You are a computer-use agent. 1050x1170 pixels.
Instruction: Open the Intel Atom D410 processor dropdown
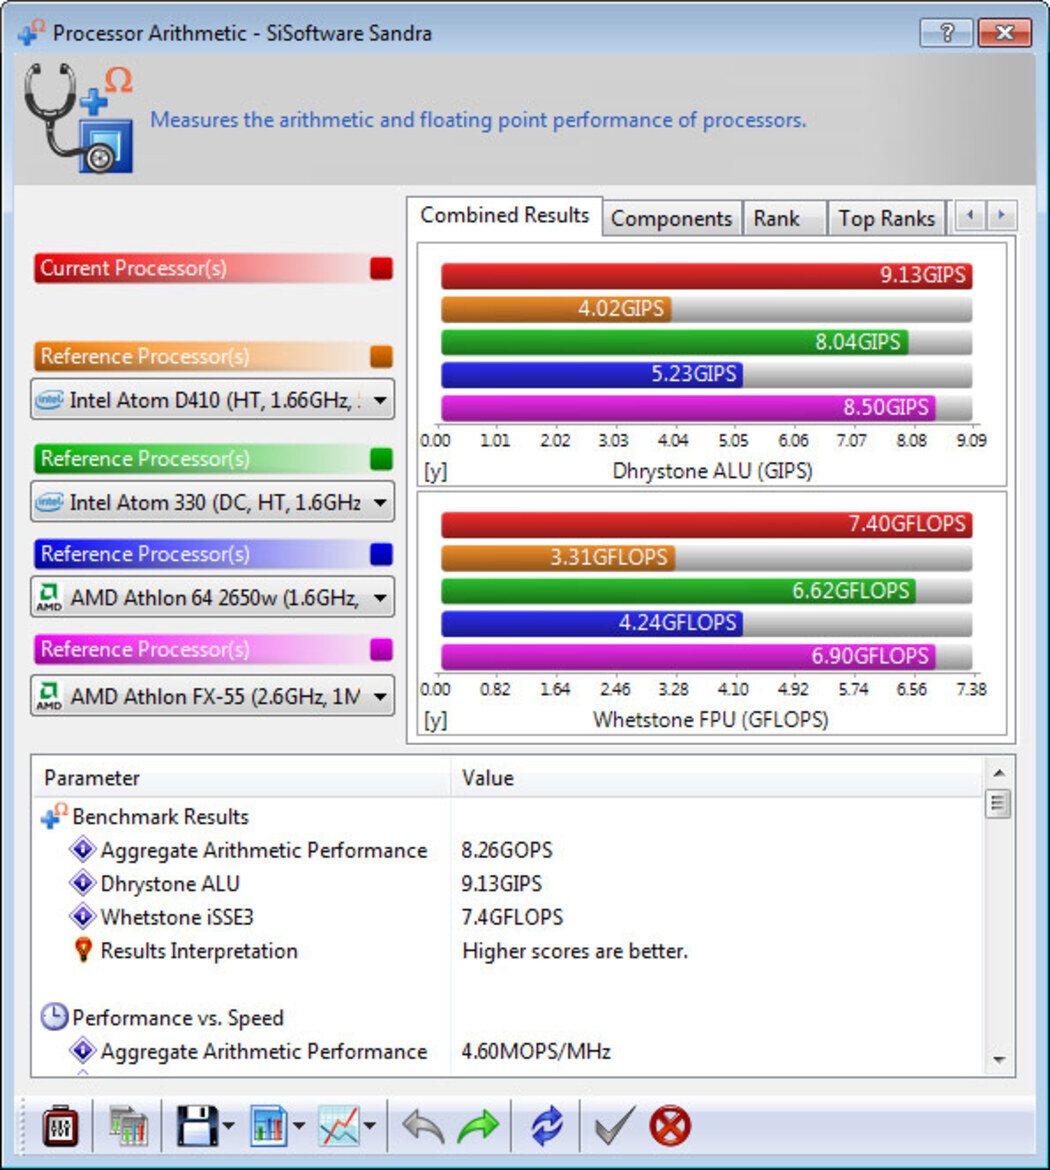(x=213, y=400)
